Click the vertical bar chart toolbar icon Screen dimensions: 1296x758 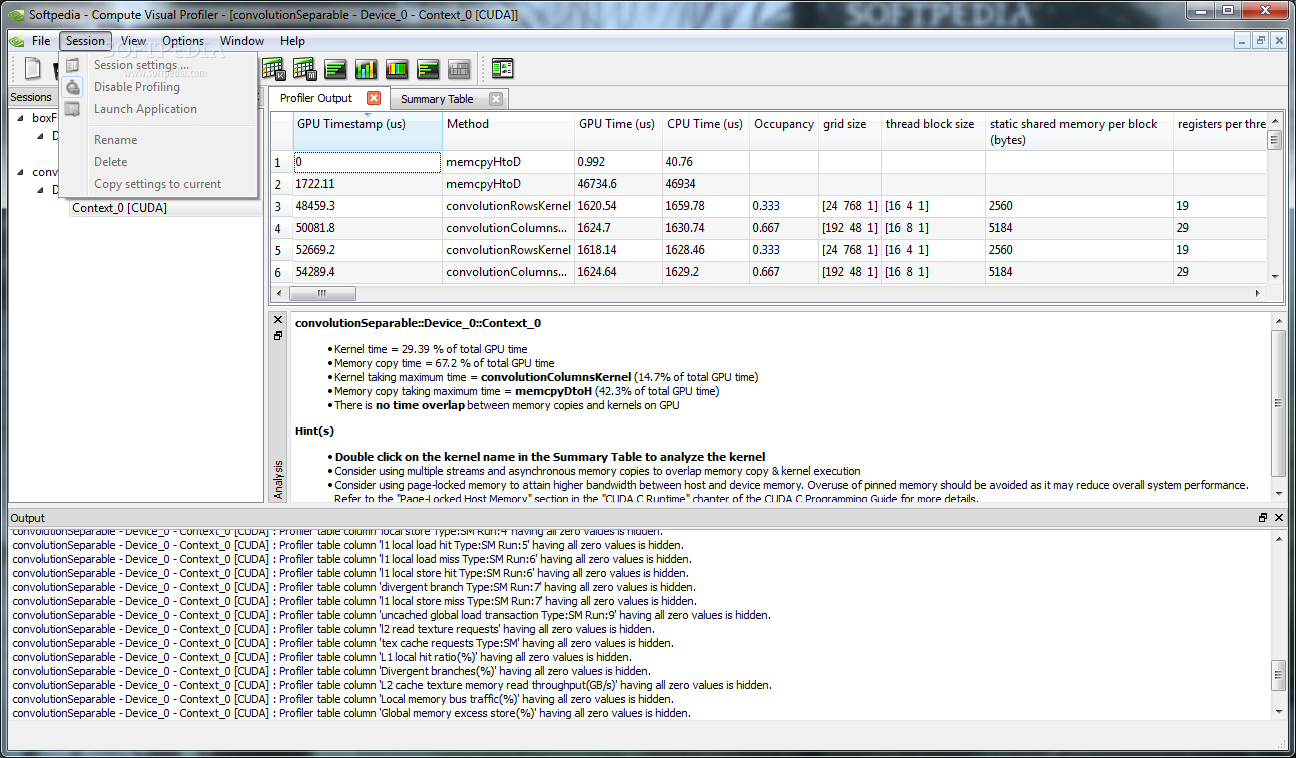click(x=366, y=69)
